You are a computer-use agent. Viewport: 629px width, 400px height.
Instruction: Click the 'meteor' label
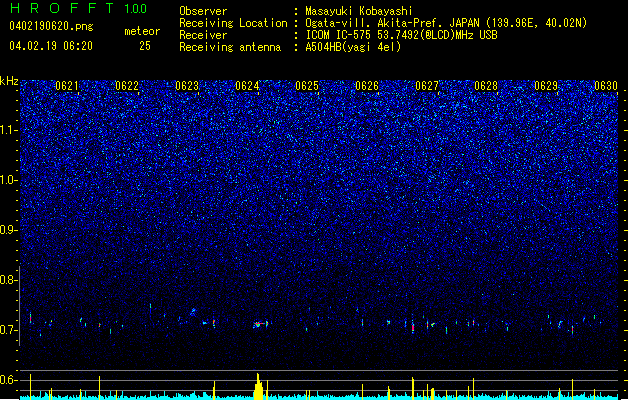tap(142, 31)
